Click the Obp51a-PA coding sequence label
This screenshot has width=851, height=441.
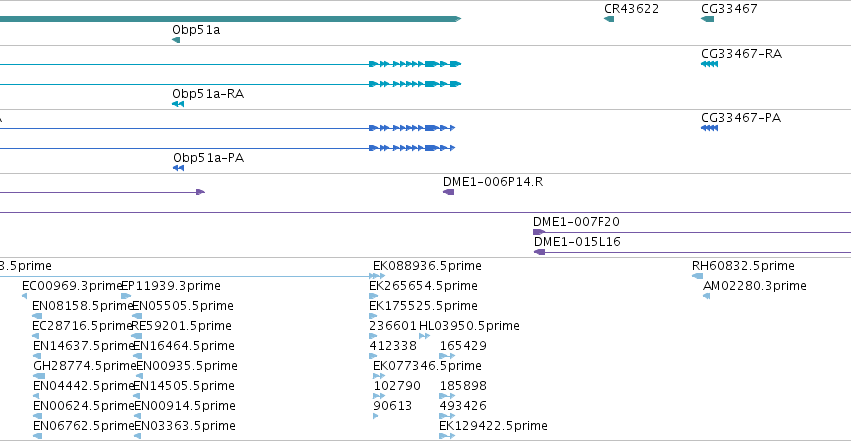tap(208, 158)
